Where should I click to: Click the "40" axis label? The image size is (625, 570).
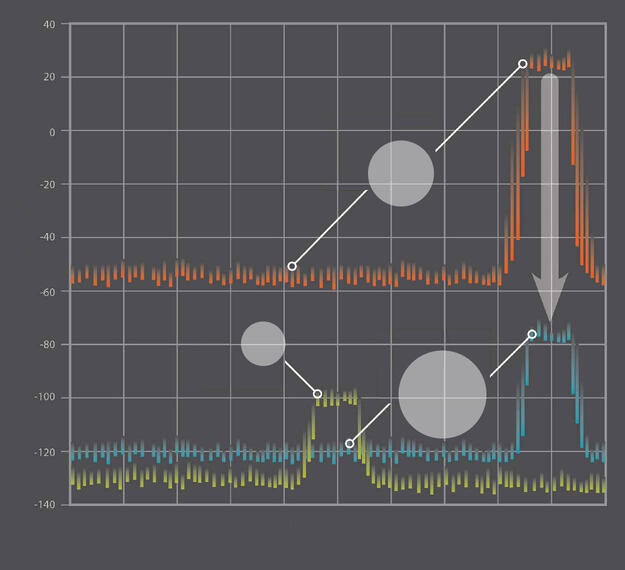pyautogui.click(x=49, y=25)
